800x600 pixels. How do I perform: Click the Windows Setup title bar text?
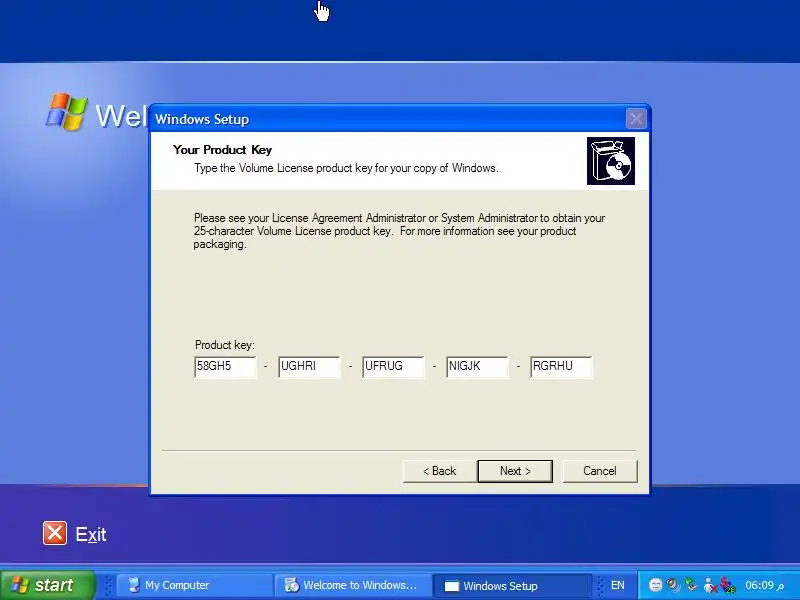click(x=202, y=119)
